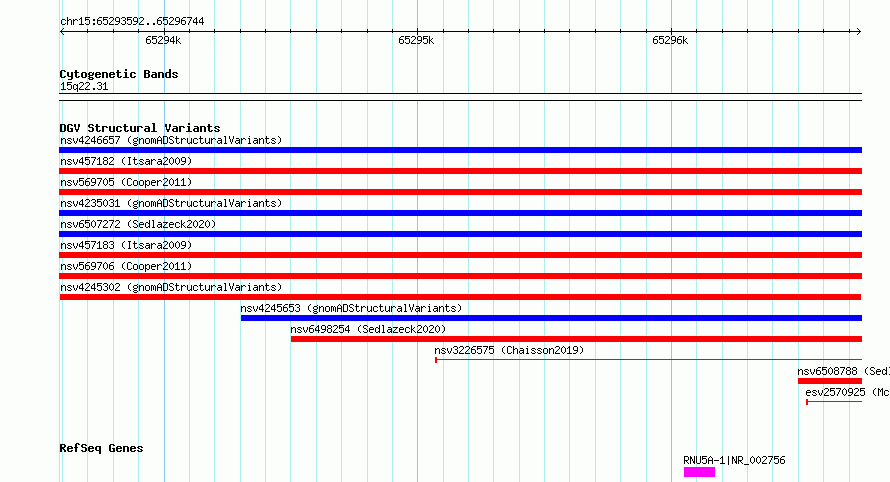Image resolution: width=890 pixels, height=482 pixels.
Task: Click the left arrow of the ruler
Action: point(62,32)
